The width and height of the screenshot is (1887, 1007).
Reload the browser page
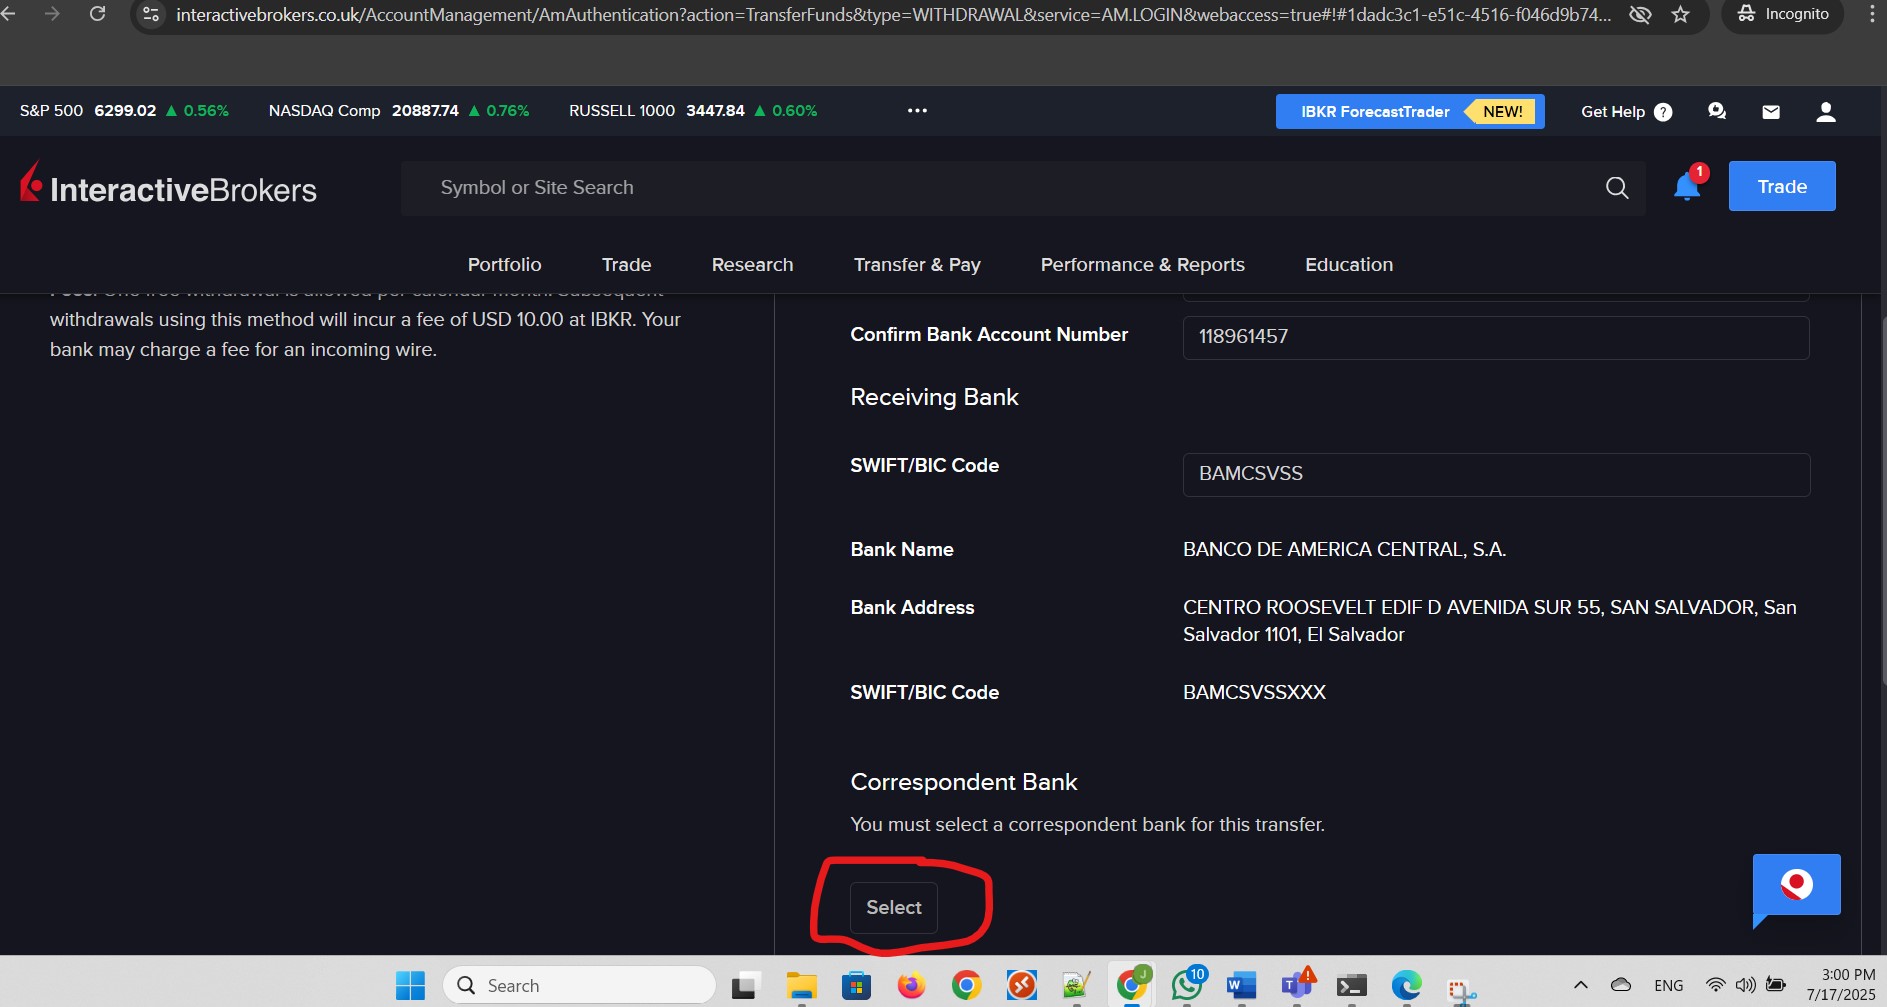click(97, 14)
